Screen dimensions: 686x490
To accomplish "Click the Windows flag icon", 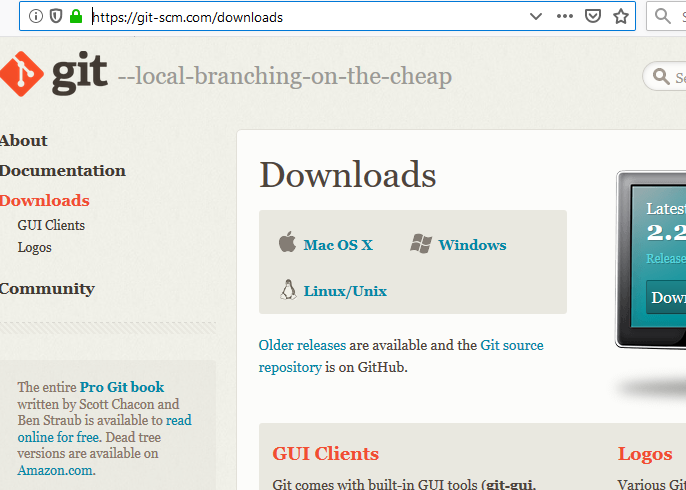I will click(421, 243).
